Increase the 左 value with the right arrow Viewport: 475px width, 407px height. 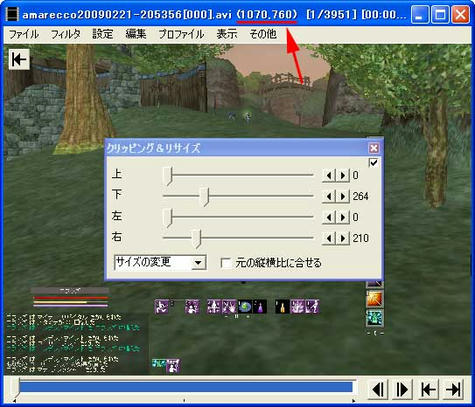tap(343, 217)
